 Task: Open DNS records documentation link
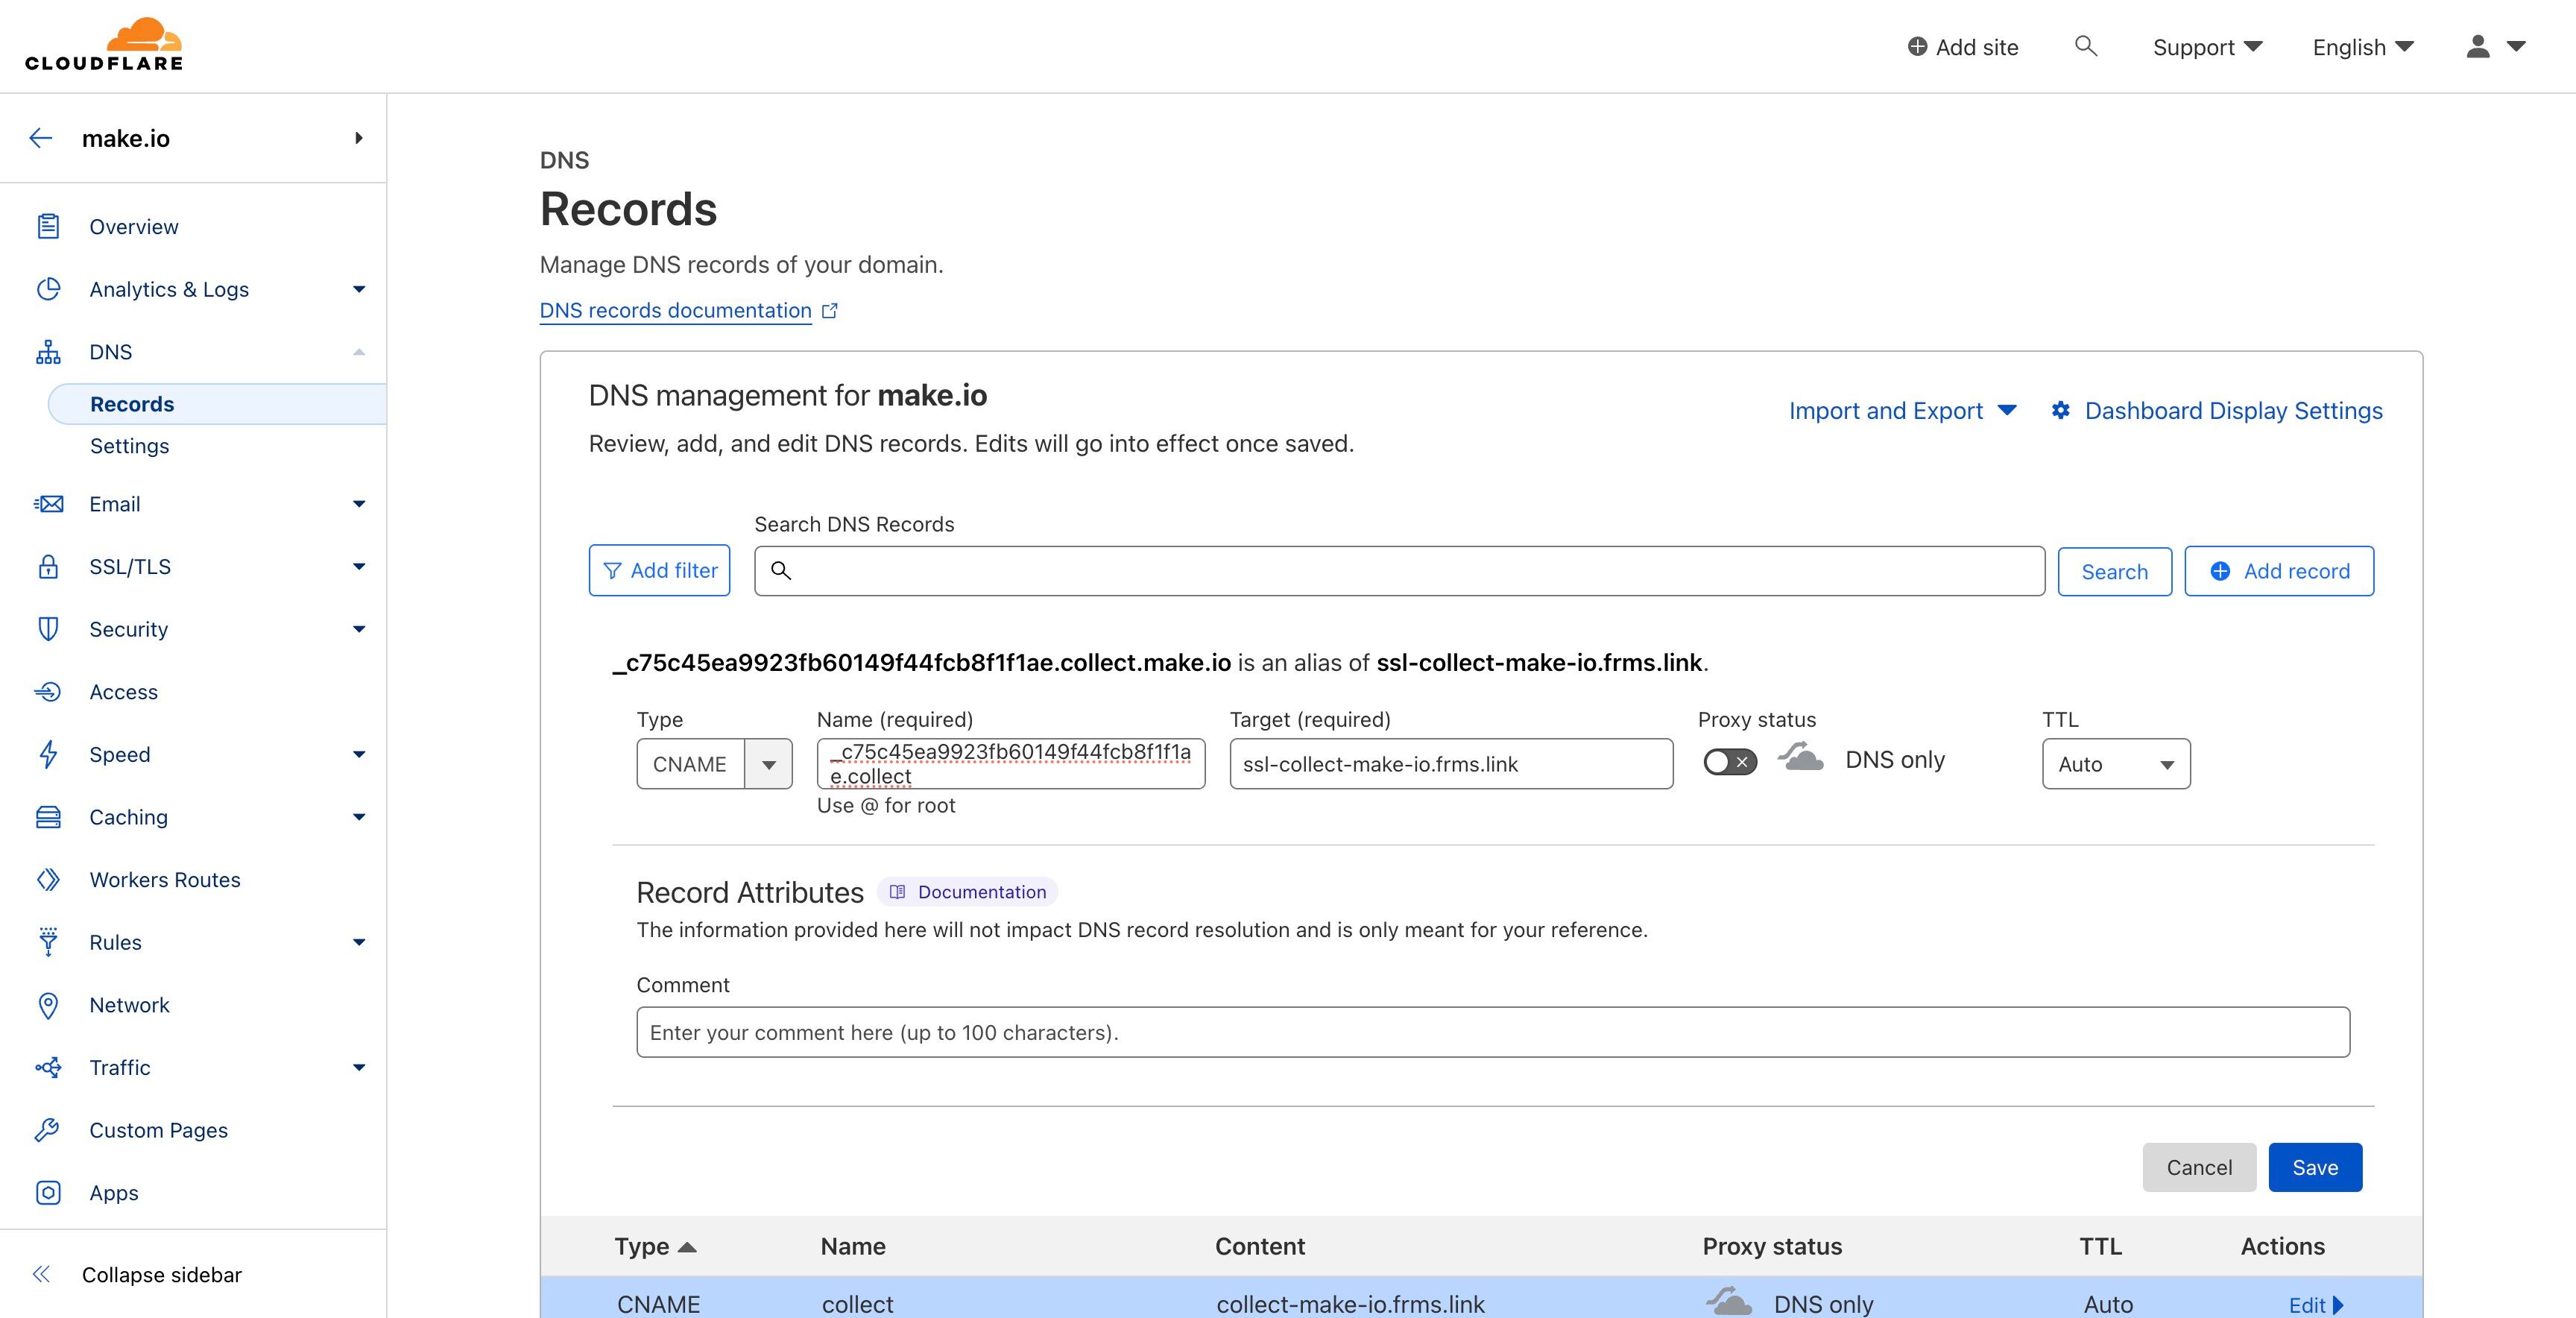pos(675,311)
